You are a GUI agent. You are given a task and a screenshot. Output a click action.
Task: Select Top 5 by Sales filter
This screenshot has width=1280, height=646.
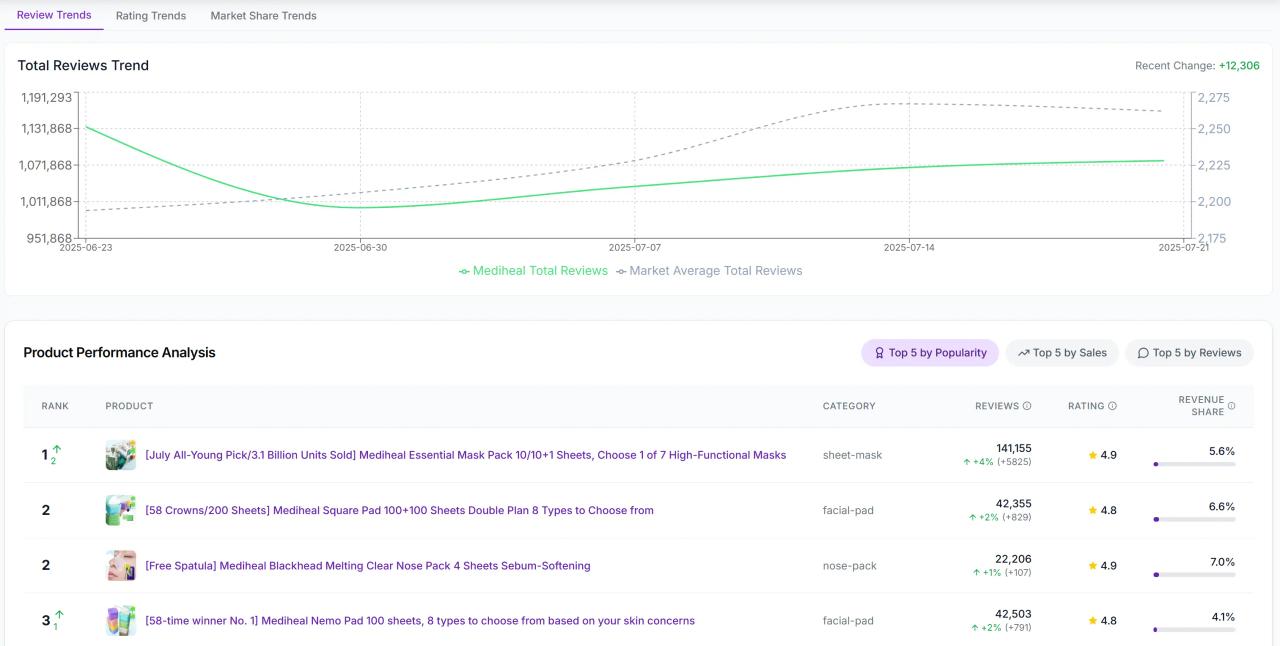pos(1062,353)
